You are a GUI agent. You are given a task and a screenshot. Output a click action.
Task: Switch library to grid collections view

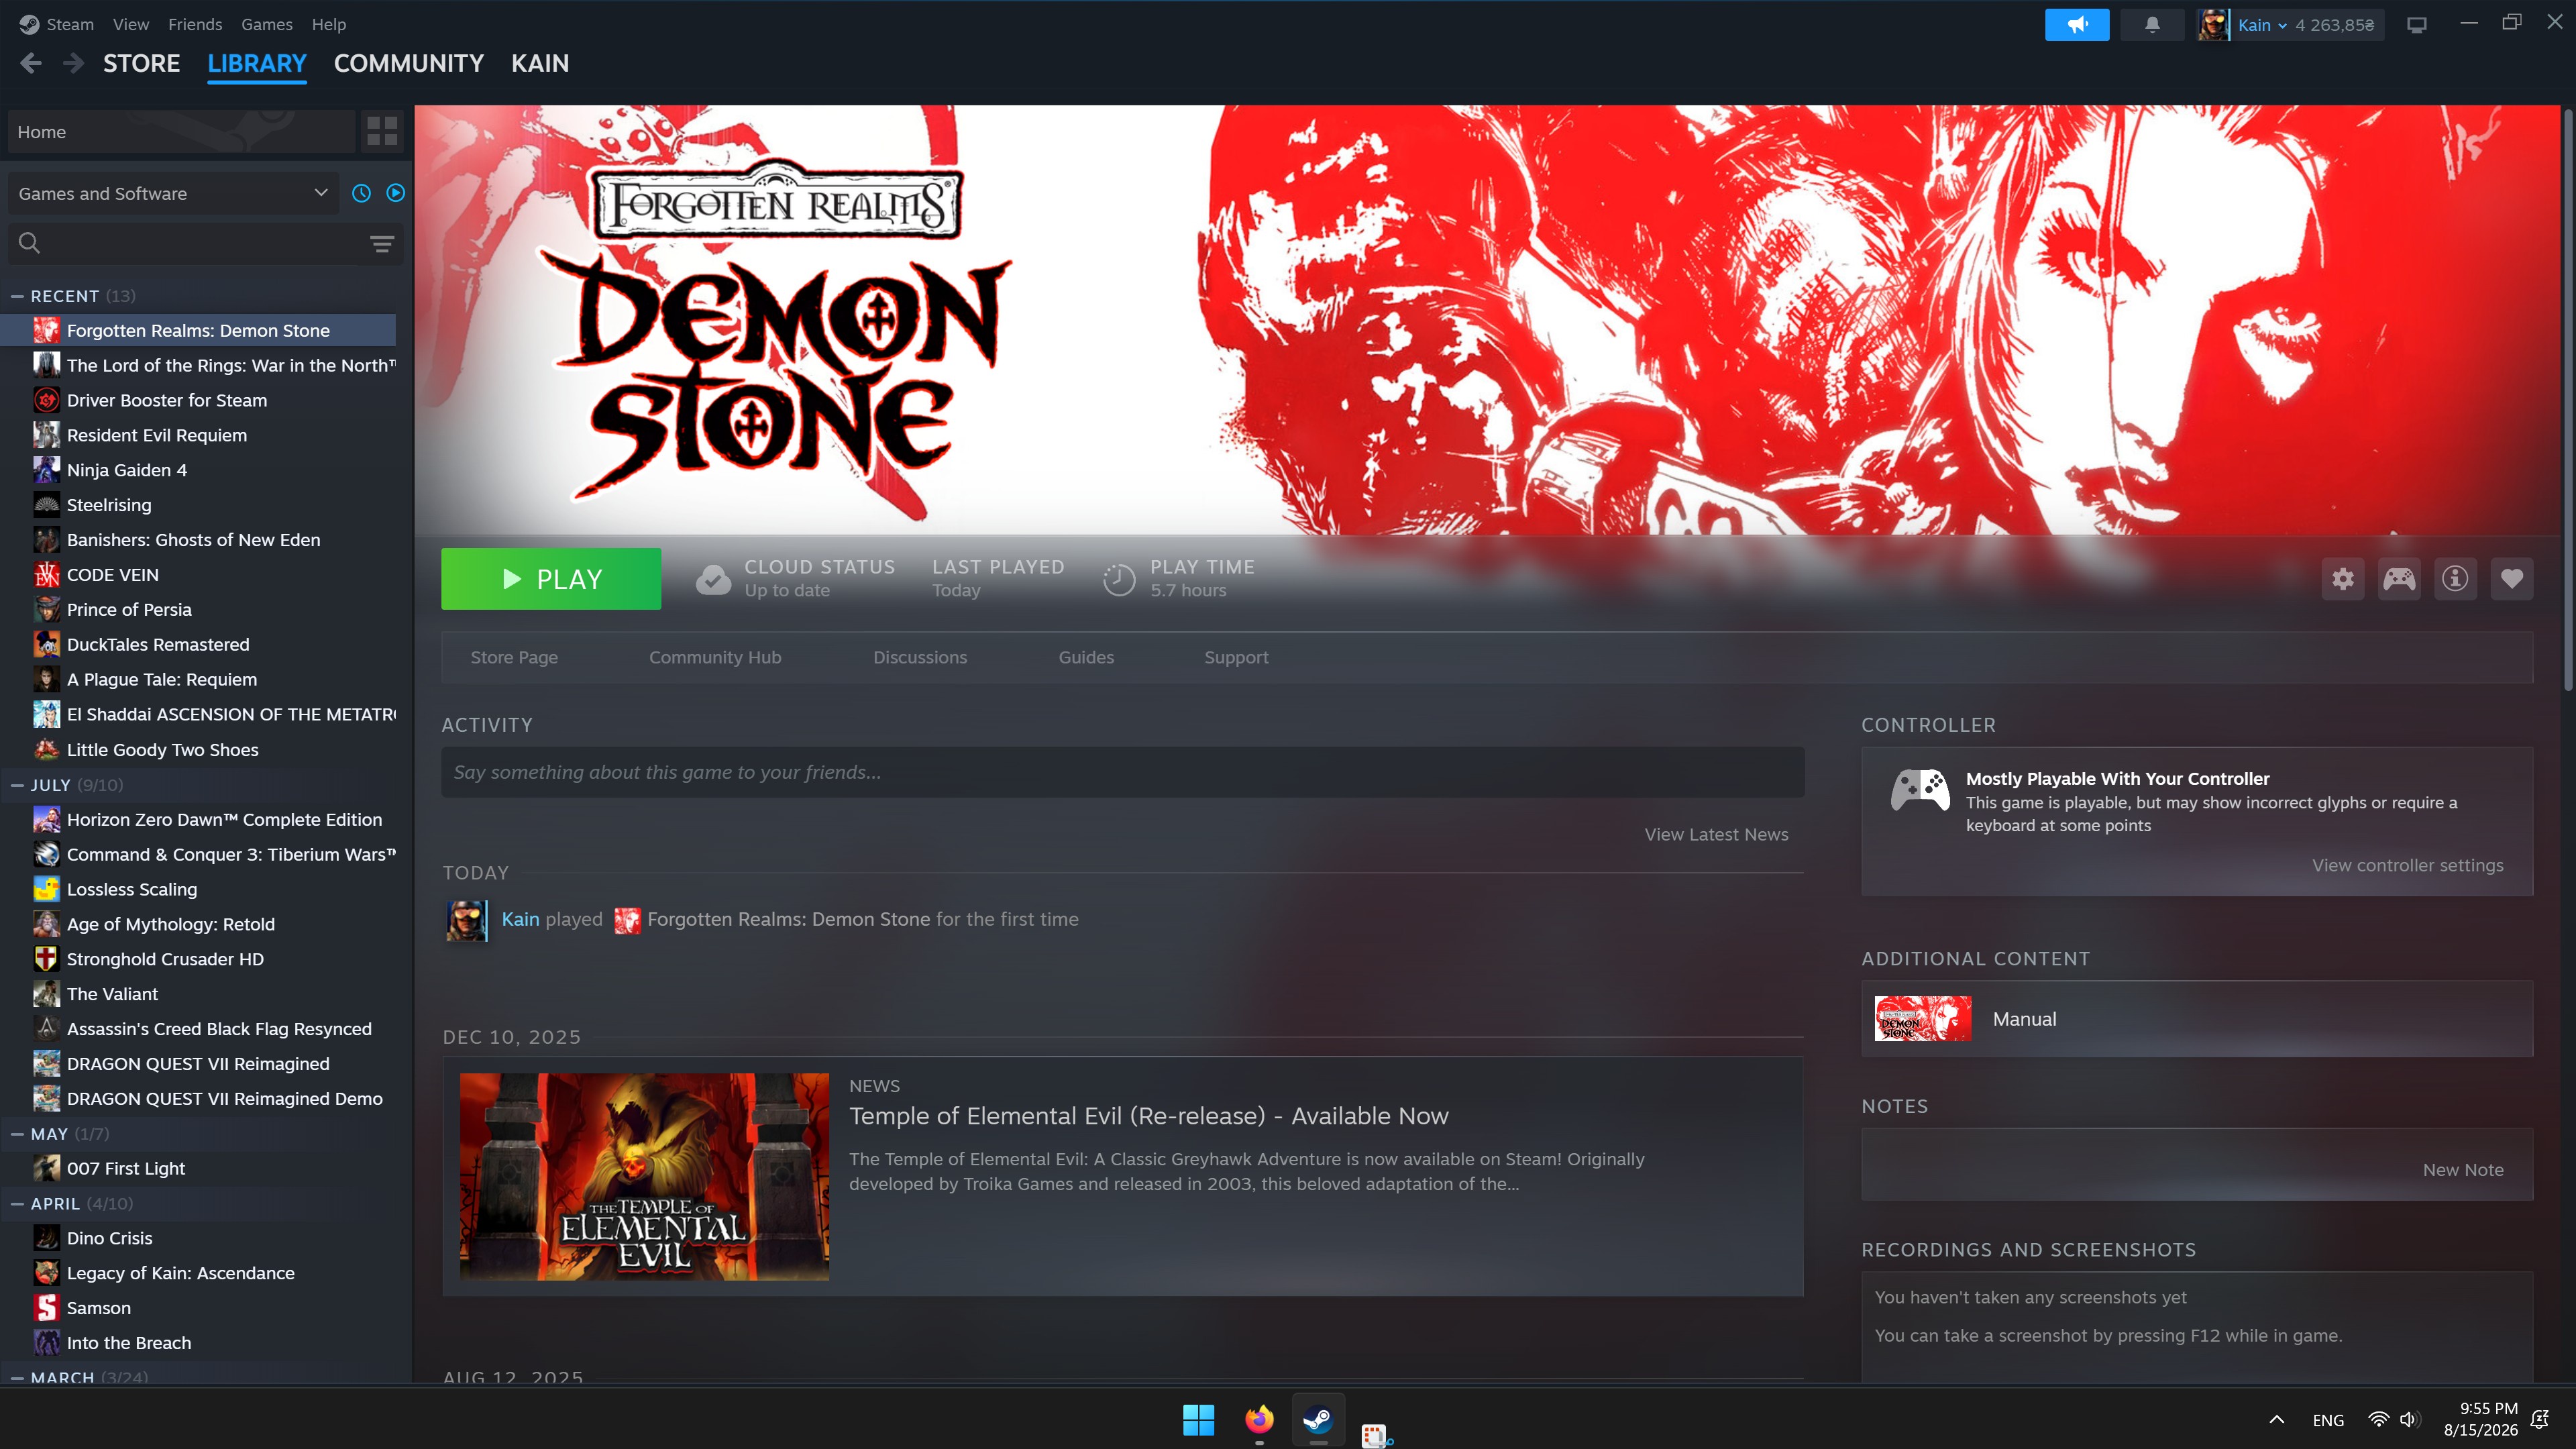point(382,131)
